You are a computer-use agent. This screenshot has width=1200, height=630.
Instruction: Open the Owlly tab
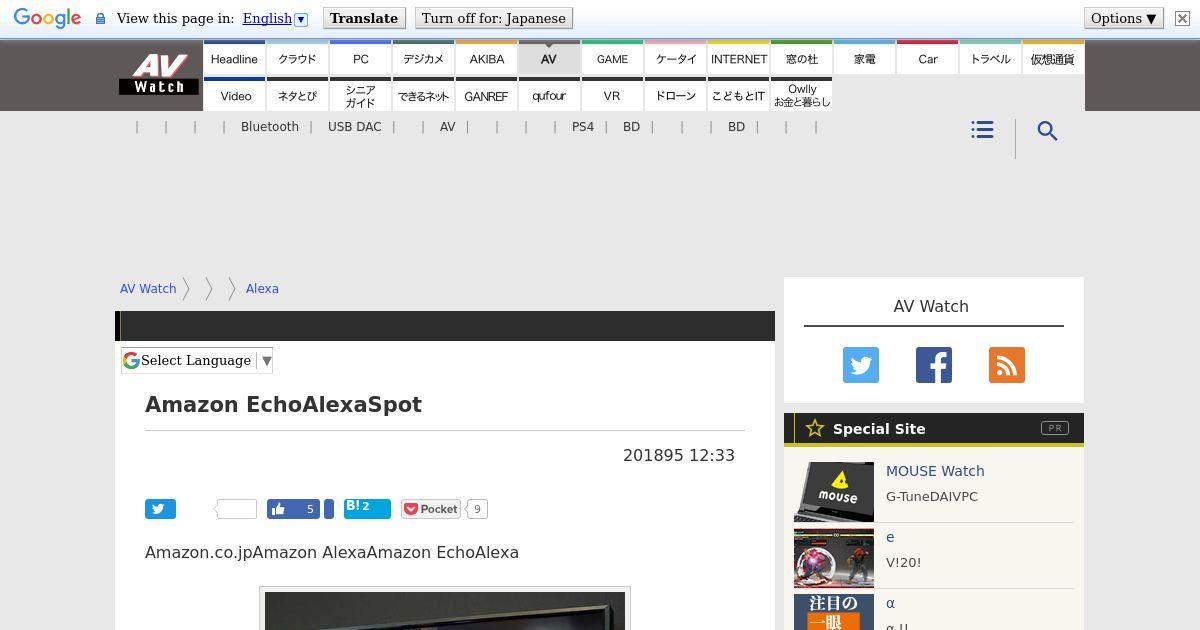(802, 96)
